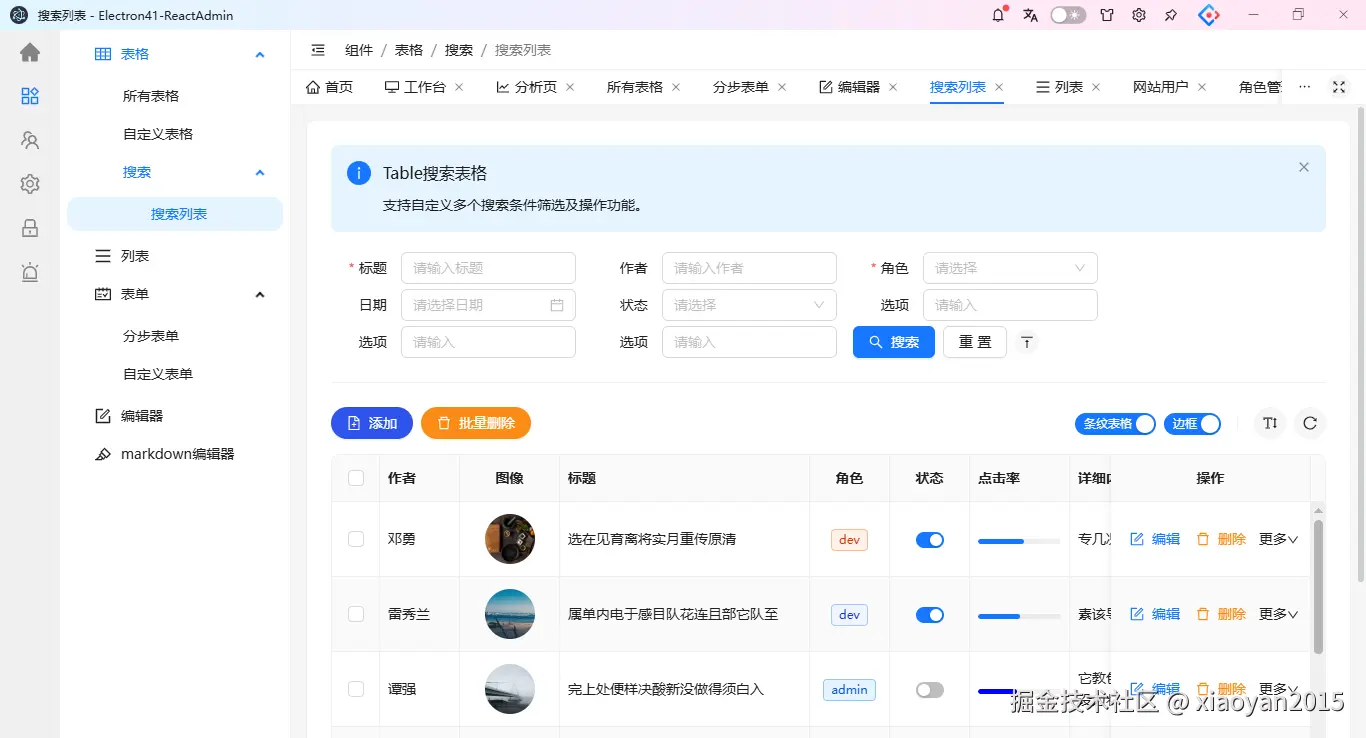The height and width of the screenshot is (738, 1366).
Task: Open the users icon in left sidebar
Action: [x=30, y=140]
